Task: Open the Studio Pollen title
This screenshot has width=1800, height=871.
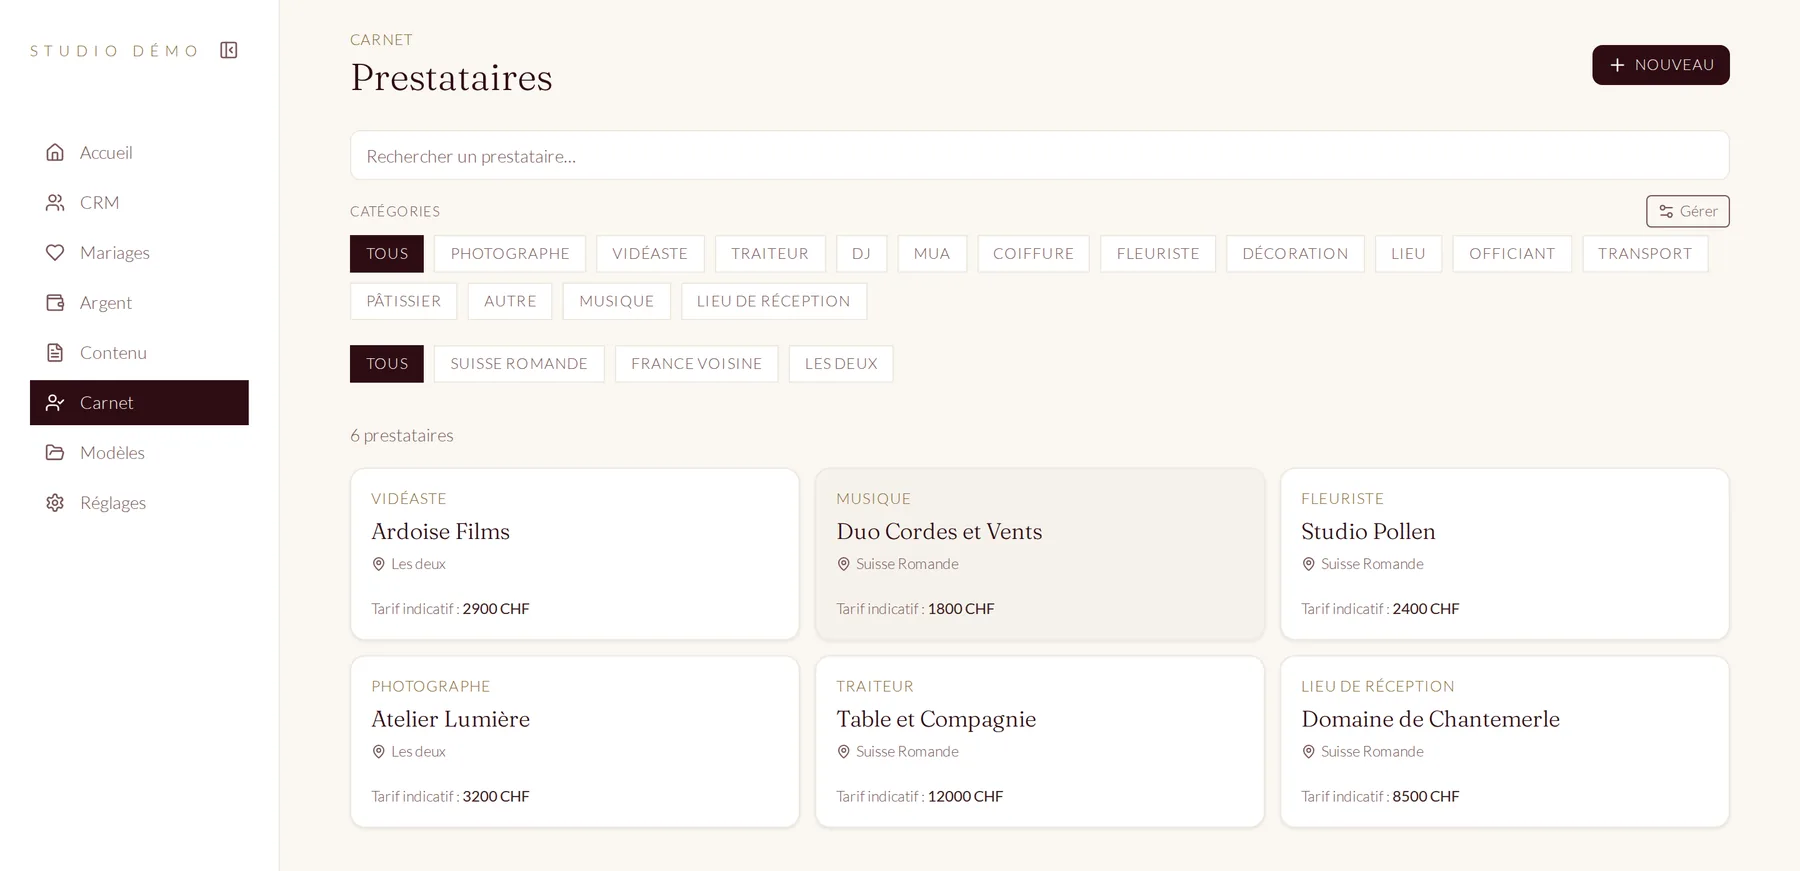Action: coord(1368,531)
